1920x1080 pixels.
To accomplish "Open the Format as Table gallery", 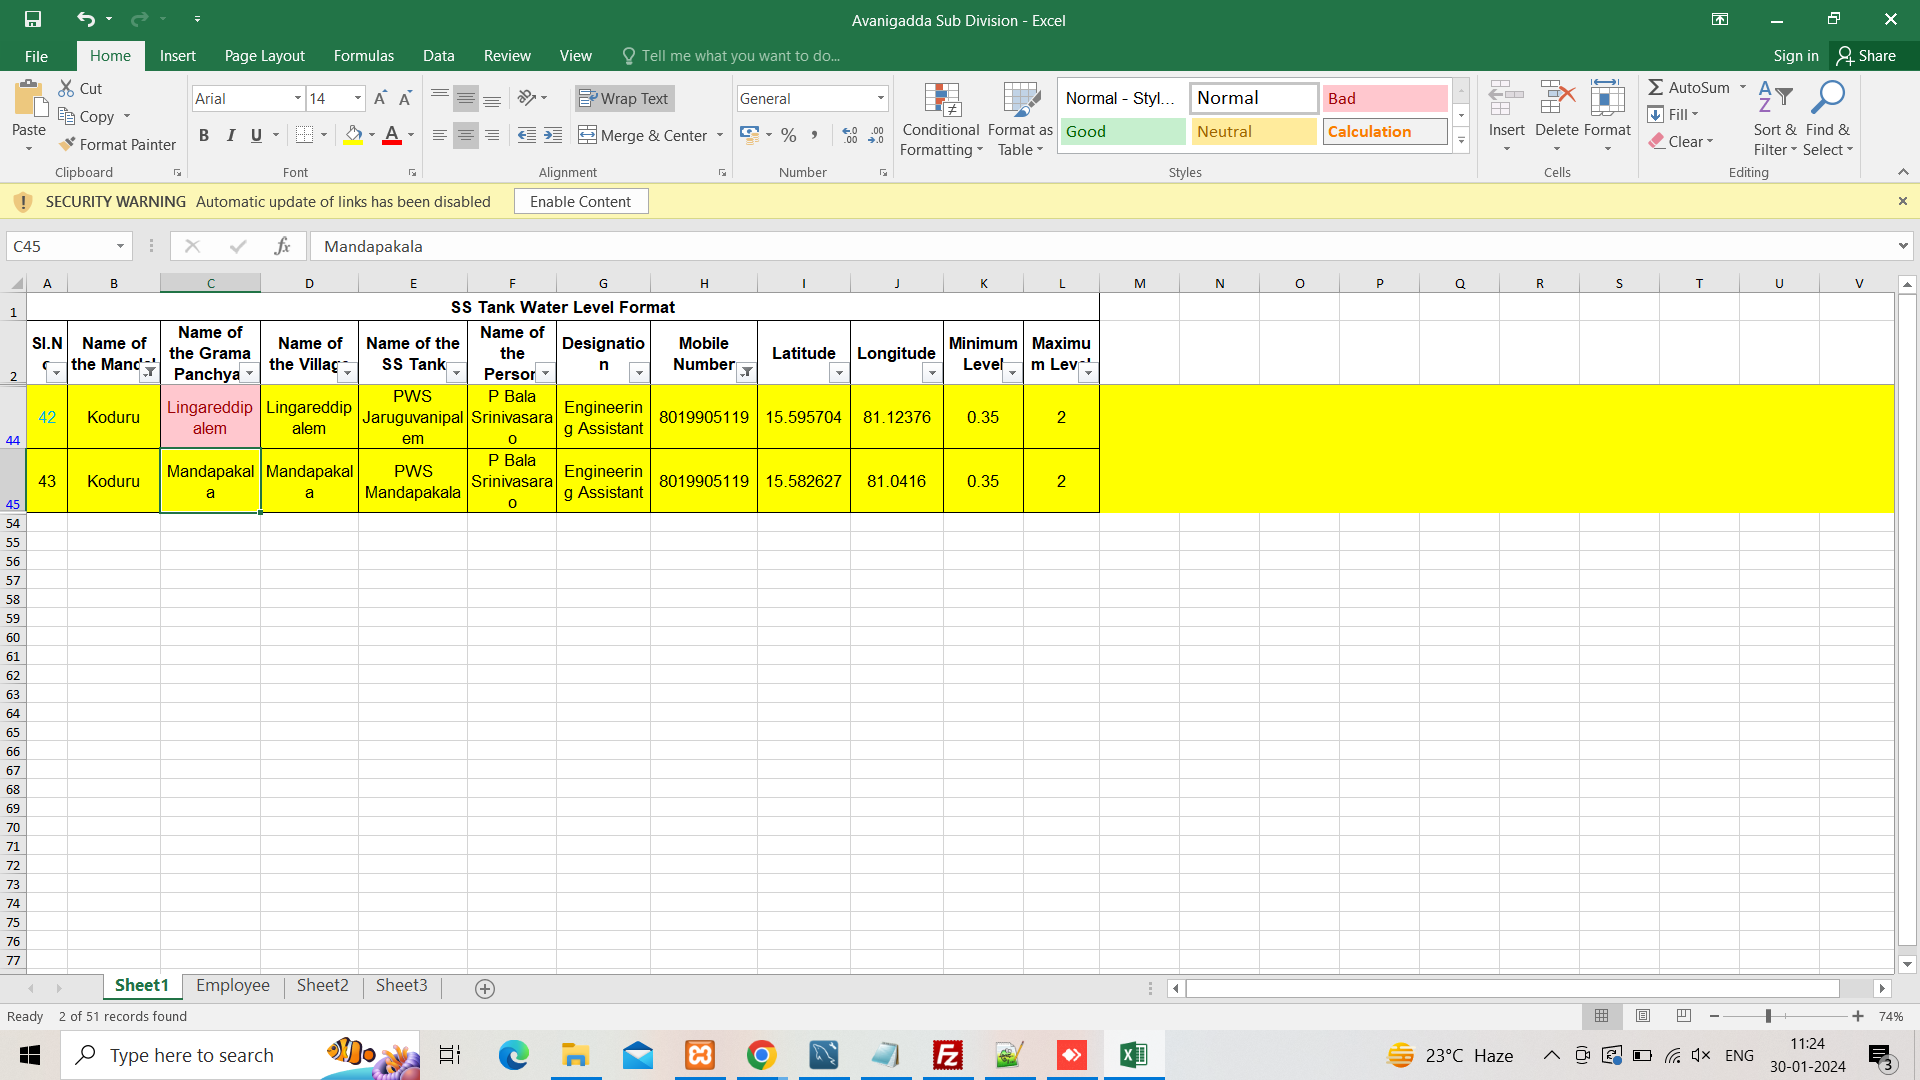I will point(1020,119).
